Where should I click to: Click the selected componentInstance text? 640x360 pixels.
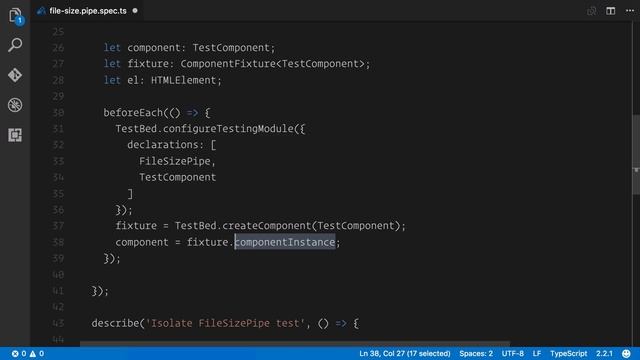[285, 242]
